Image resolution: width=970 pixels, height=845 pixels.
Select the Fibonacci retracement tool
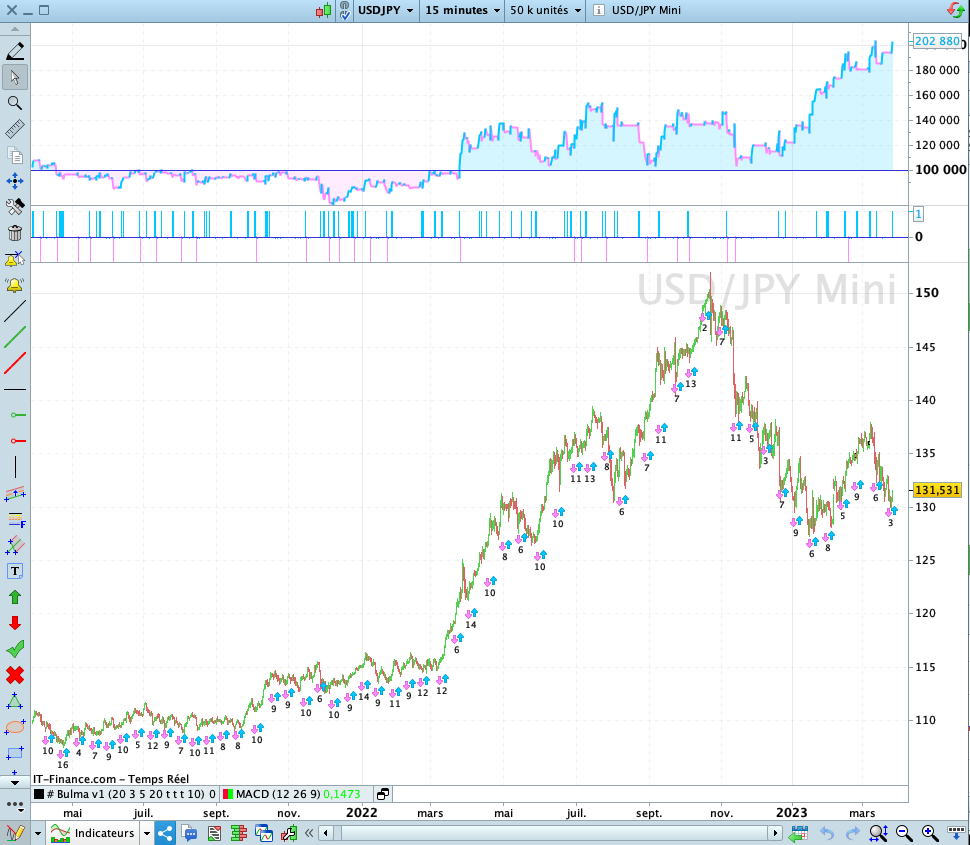16,520
